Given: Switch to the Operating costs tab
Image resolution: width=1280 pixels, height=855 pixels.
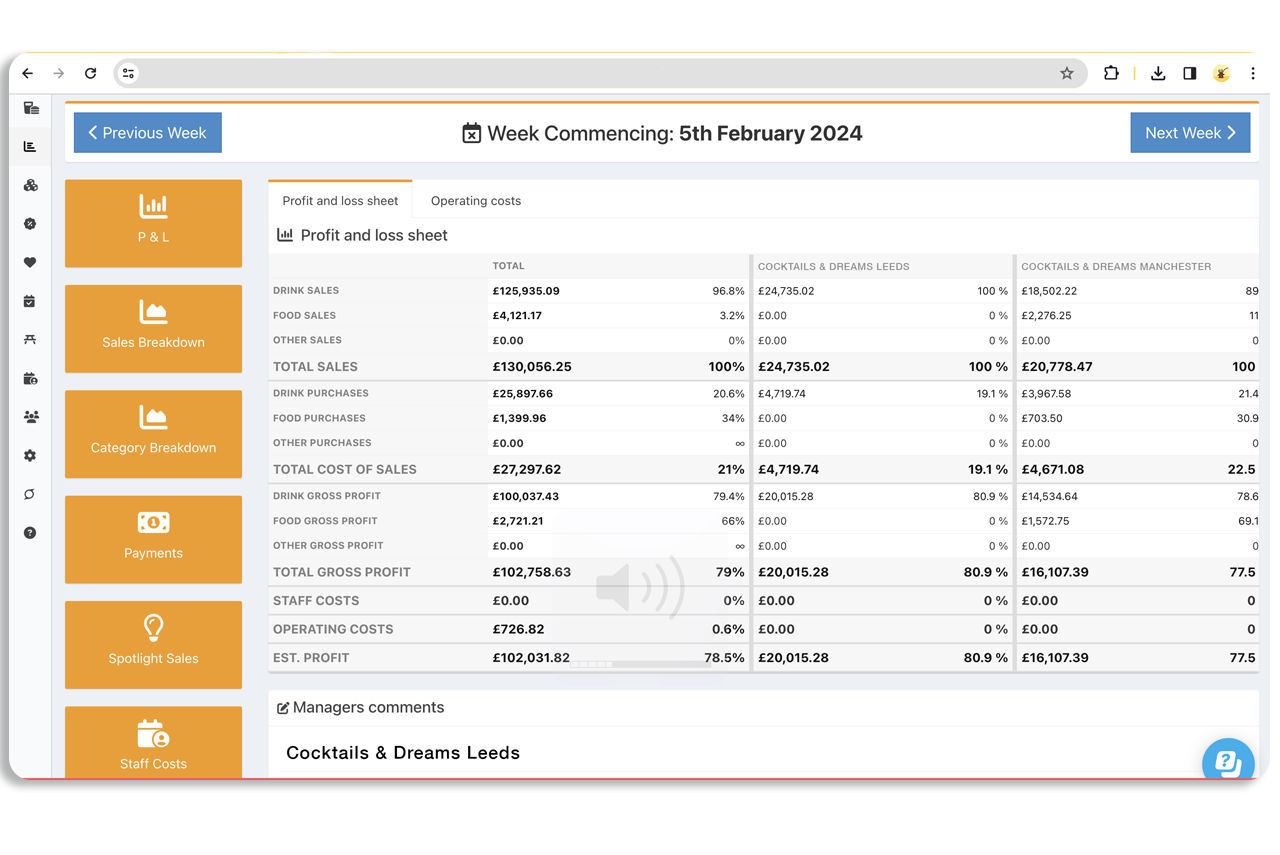Looking at the screenshot, I should tap(475, 201).
